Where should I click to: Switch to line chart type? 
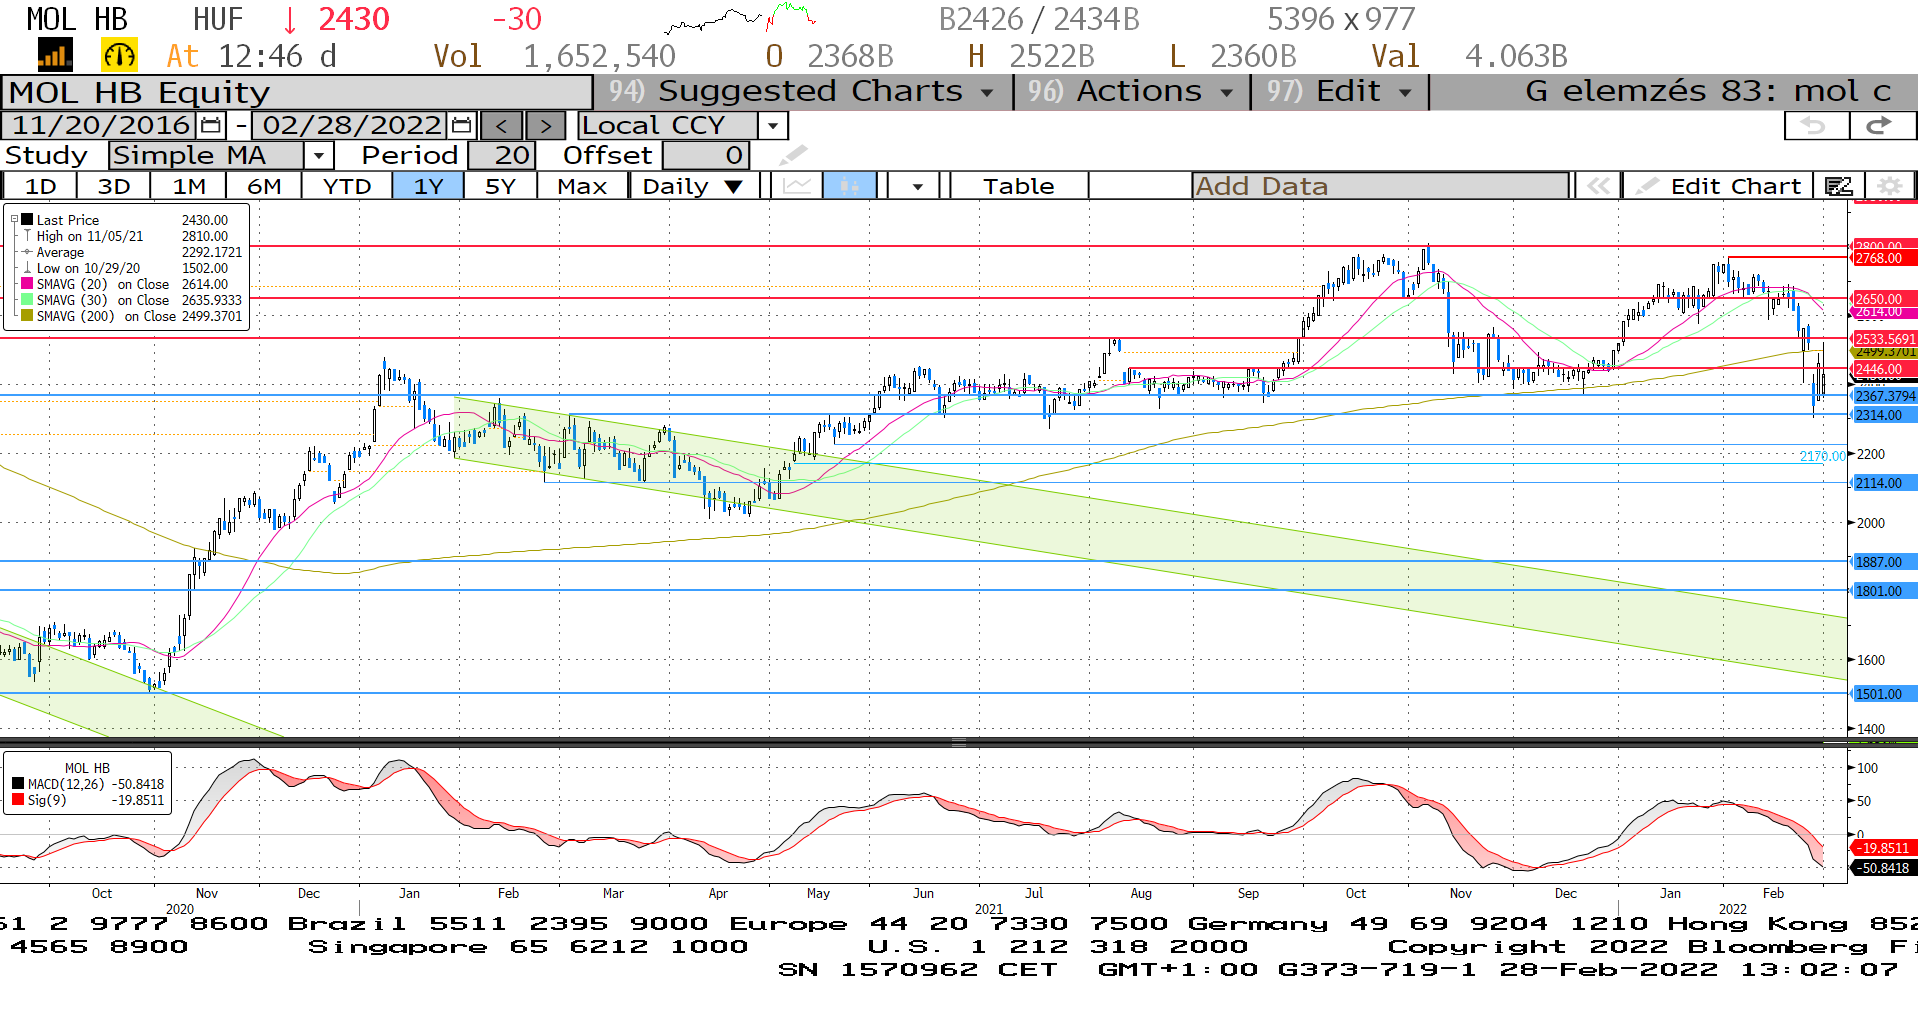point(797,186)
